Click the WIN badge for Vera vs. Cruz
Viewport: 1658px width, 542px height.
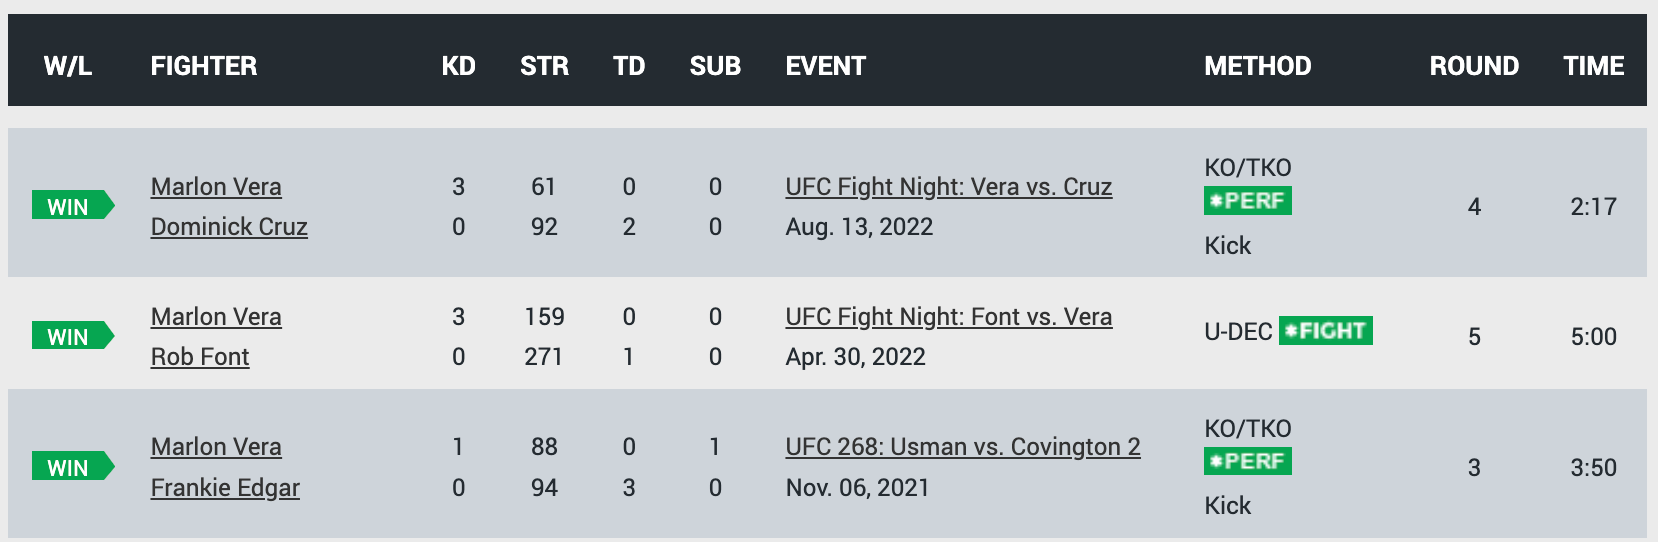pyautogui.click(x=73, y=206)
